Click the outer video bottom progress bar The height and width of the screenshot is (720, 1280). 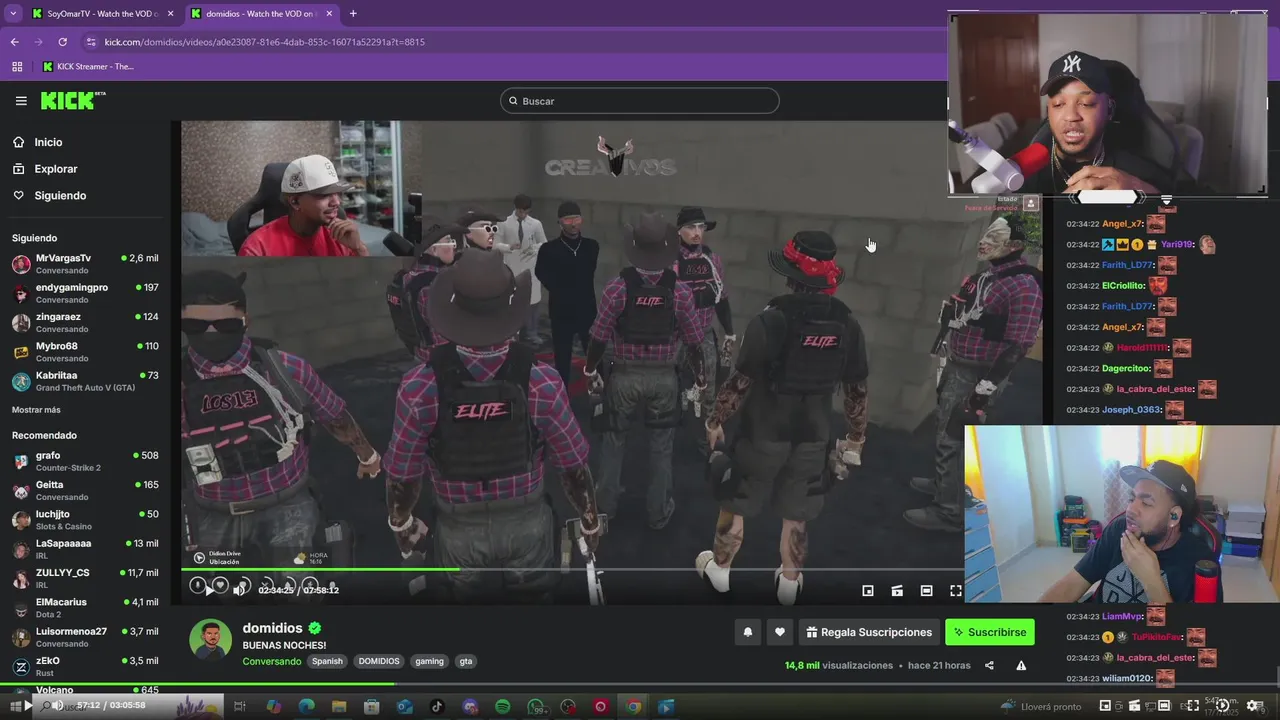point(640,685)
